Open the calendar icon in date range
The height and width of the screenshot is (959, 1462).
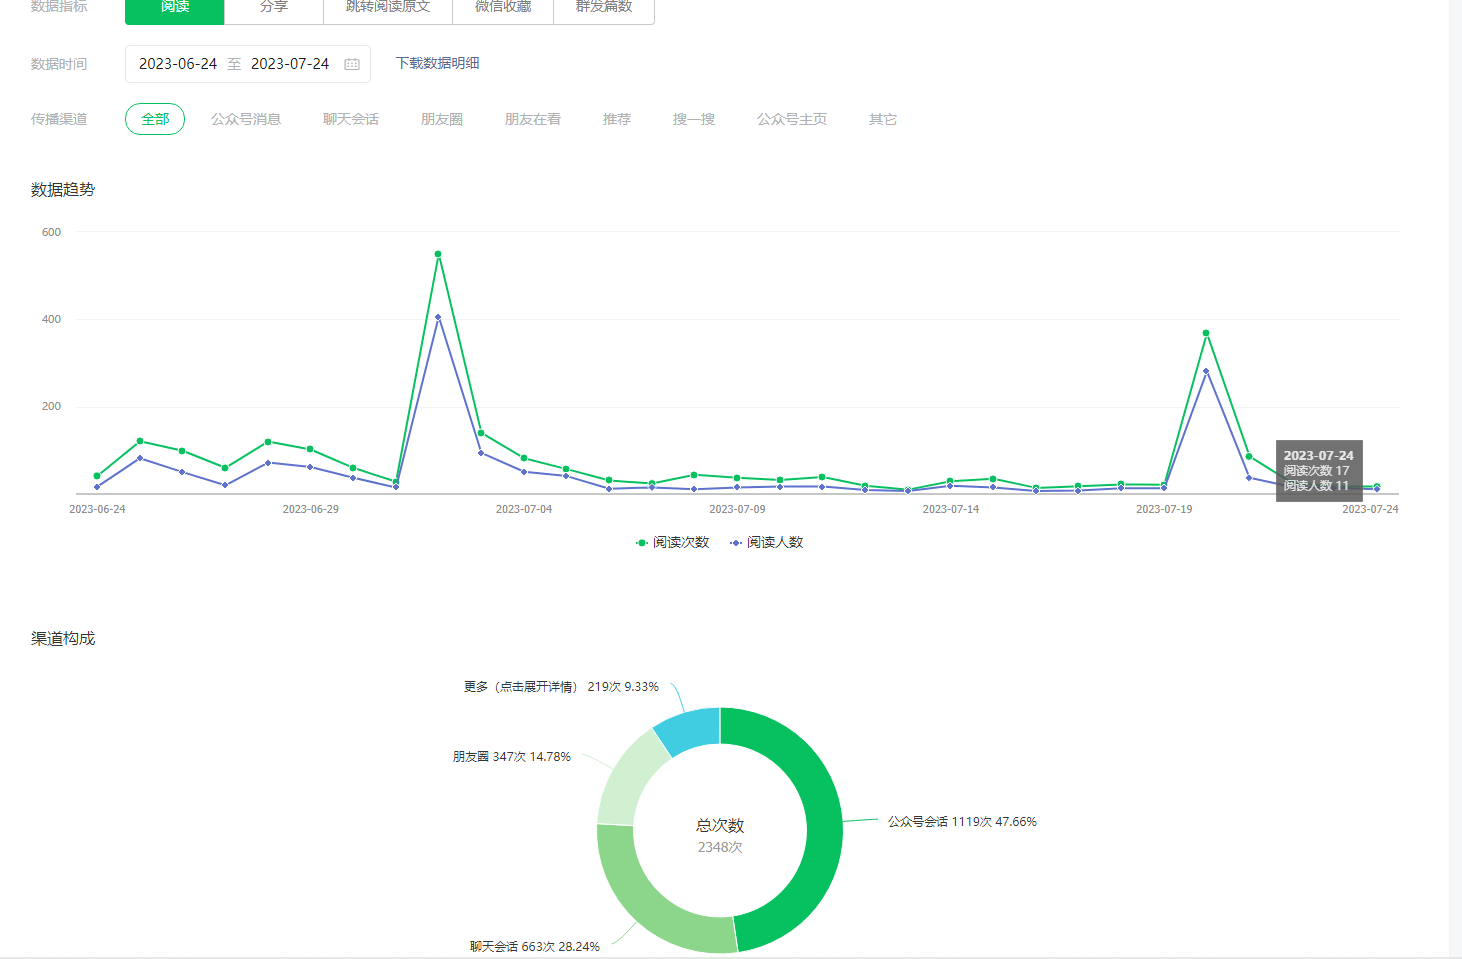[352, 64]
